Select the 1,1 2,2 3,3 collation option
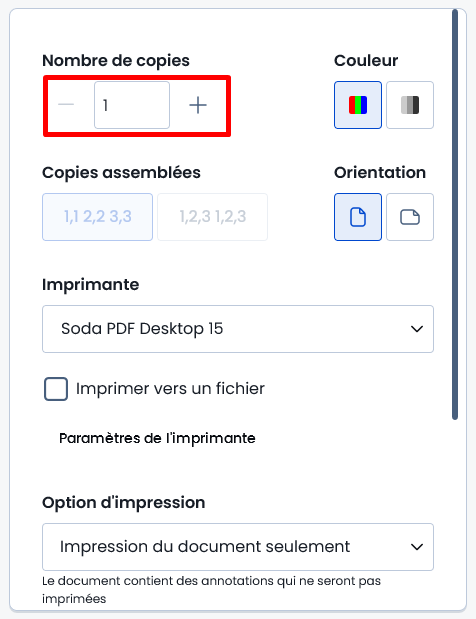The height and width of the screenshot is (619, 476). click(97, 217)
